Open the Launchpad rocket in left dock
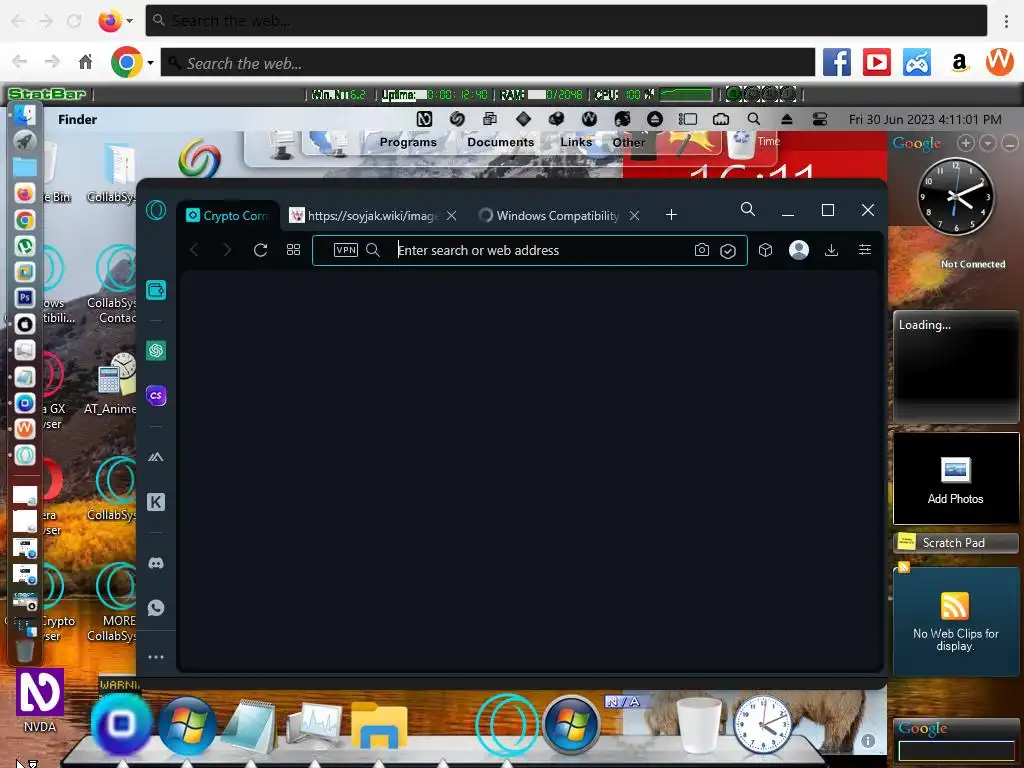Image resolution: width=1024 pixels, height=768 pixels. click(x=25, y=141)
